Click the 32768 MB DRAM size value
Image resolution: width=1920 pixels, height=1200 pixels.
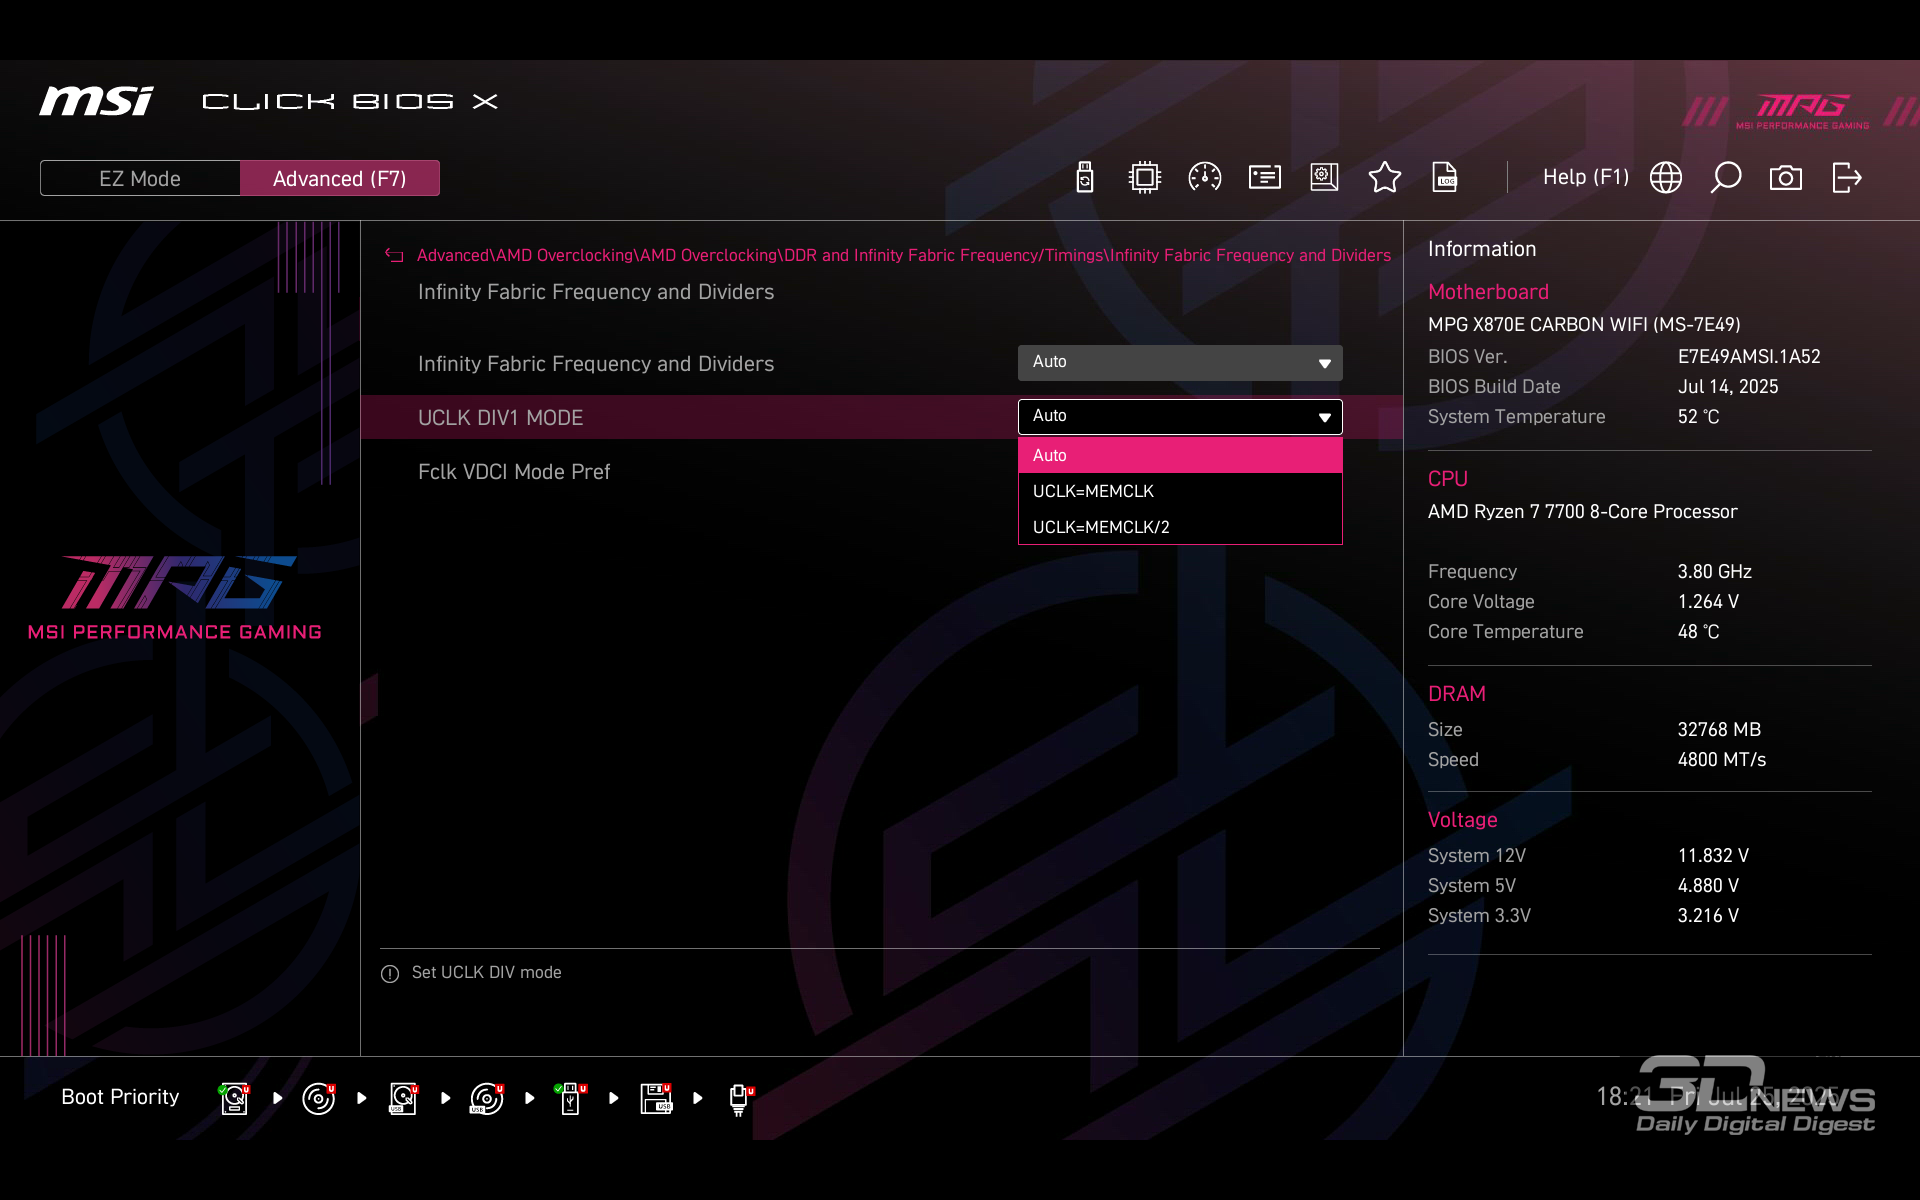coord(1719,730)
